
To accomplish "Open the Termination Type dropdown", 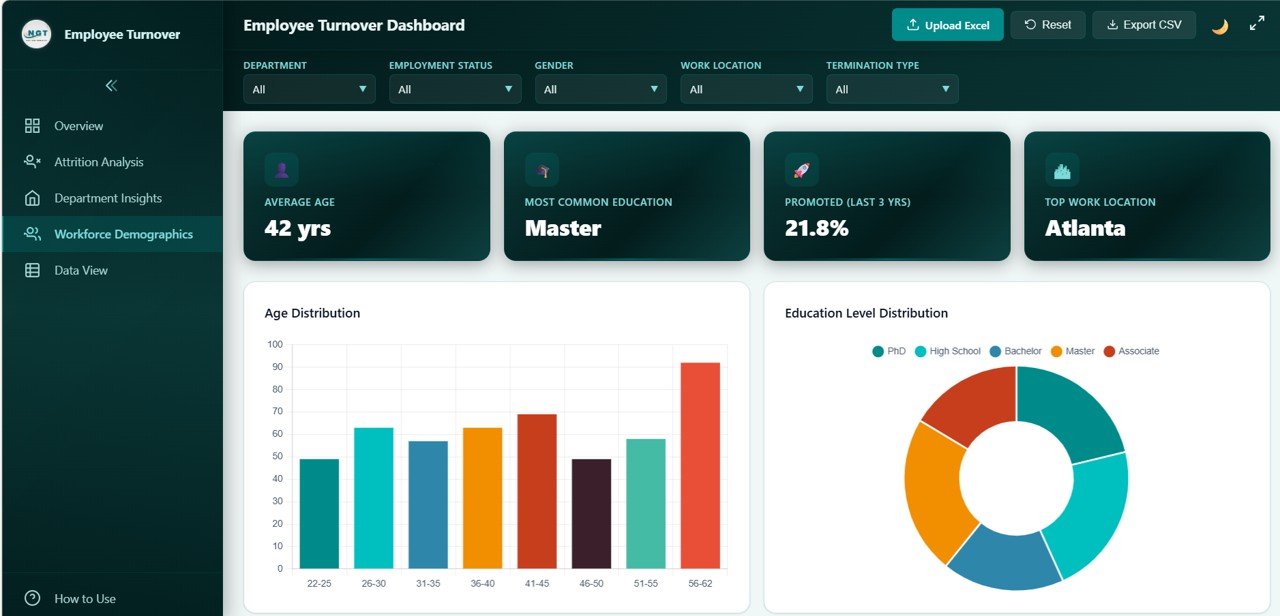I will click(892, 89).
